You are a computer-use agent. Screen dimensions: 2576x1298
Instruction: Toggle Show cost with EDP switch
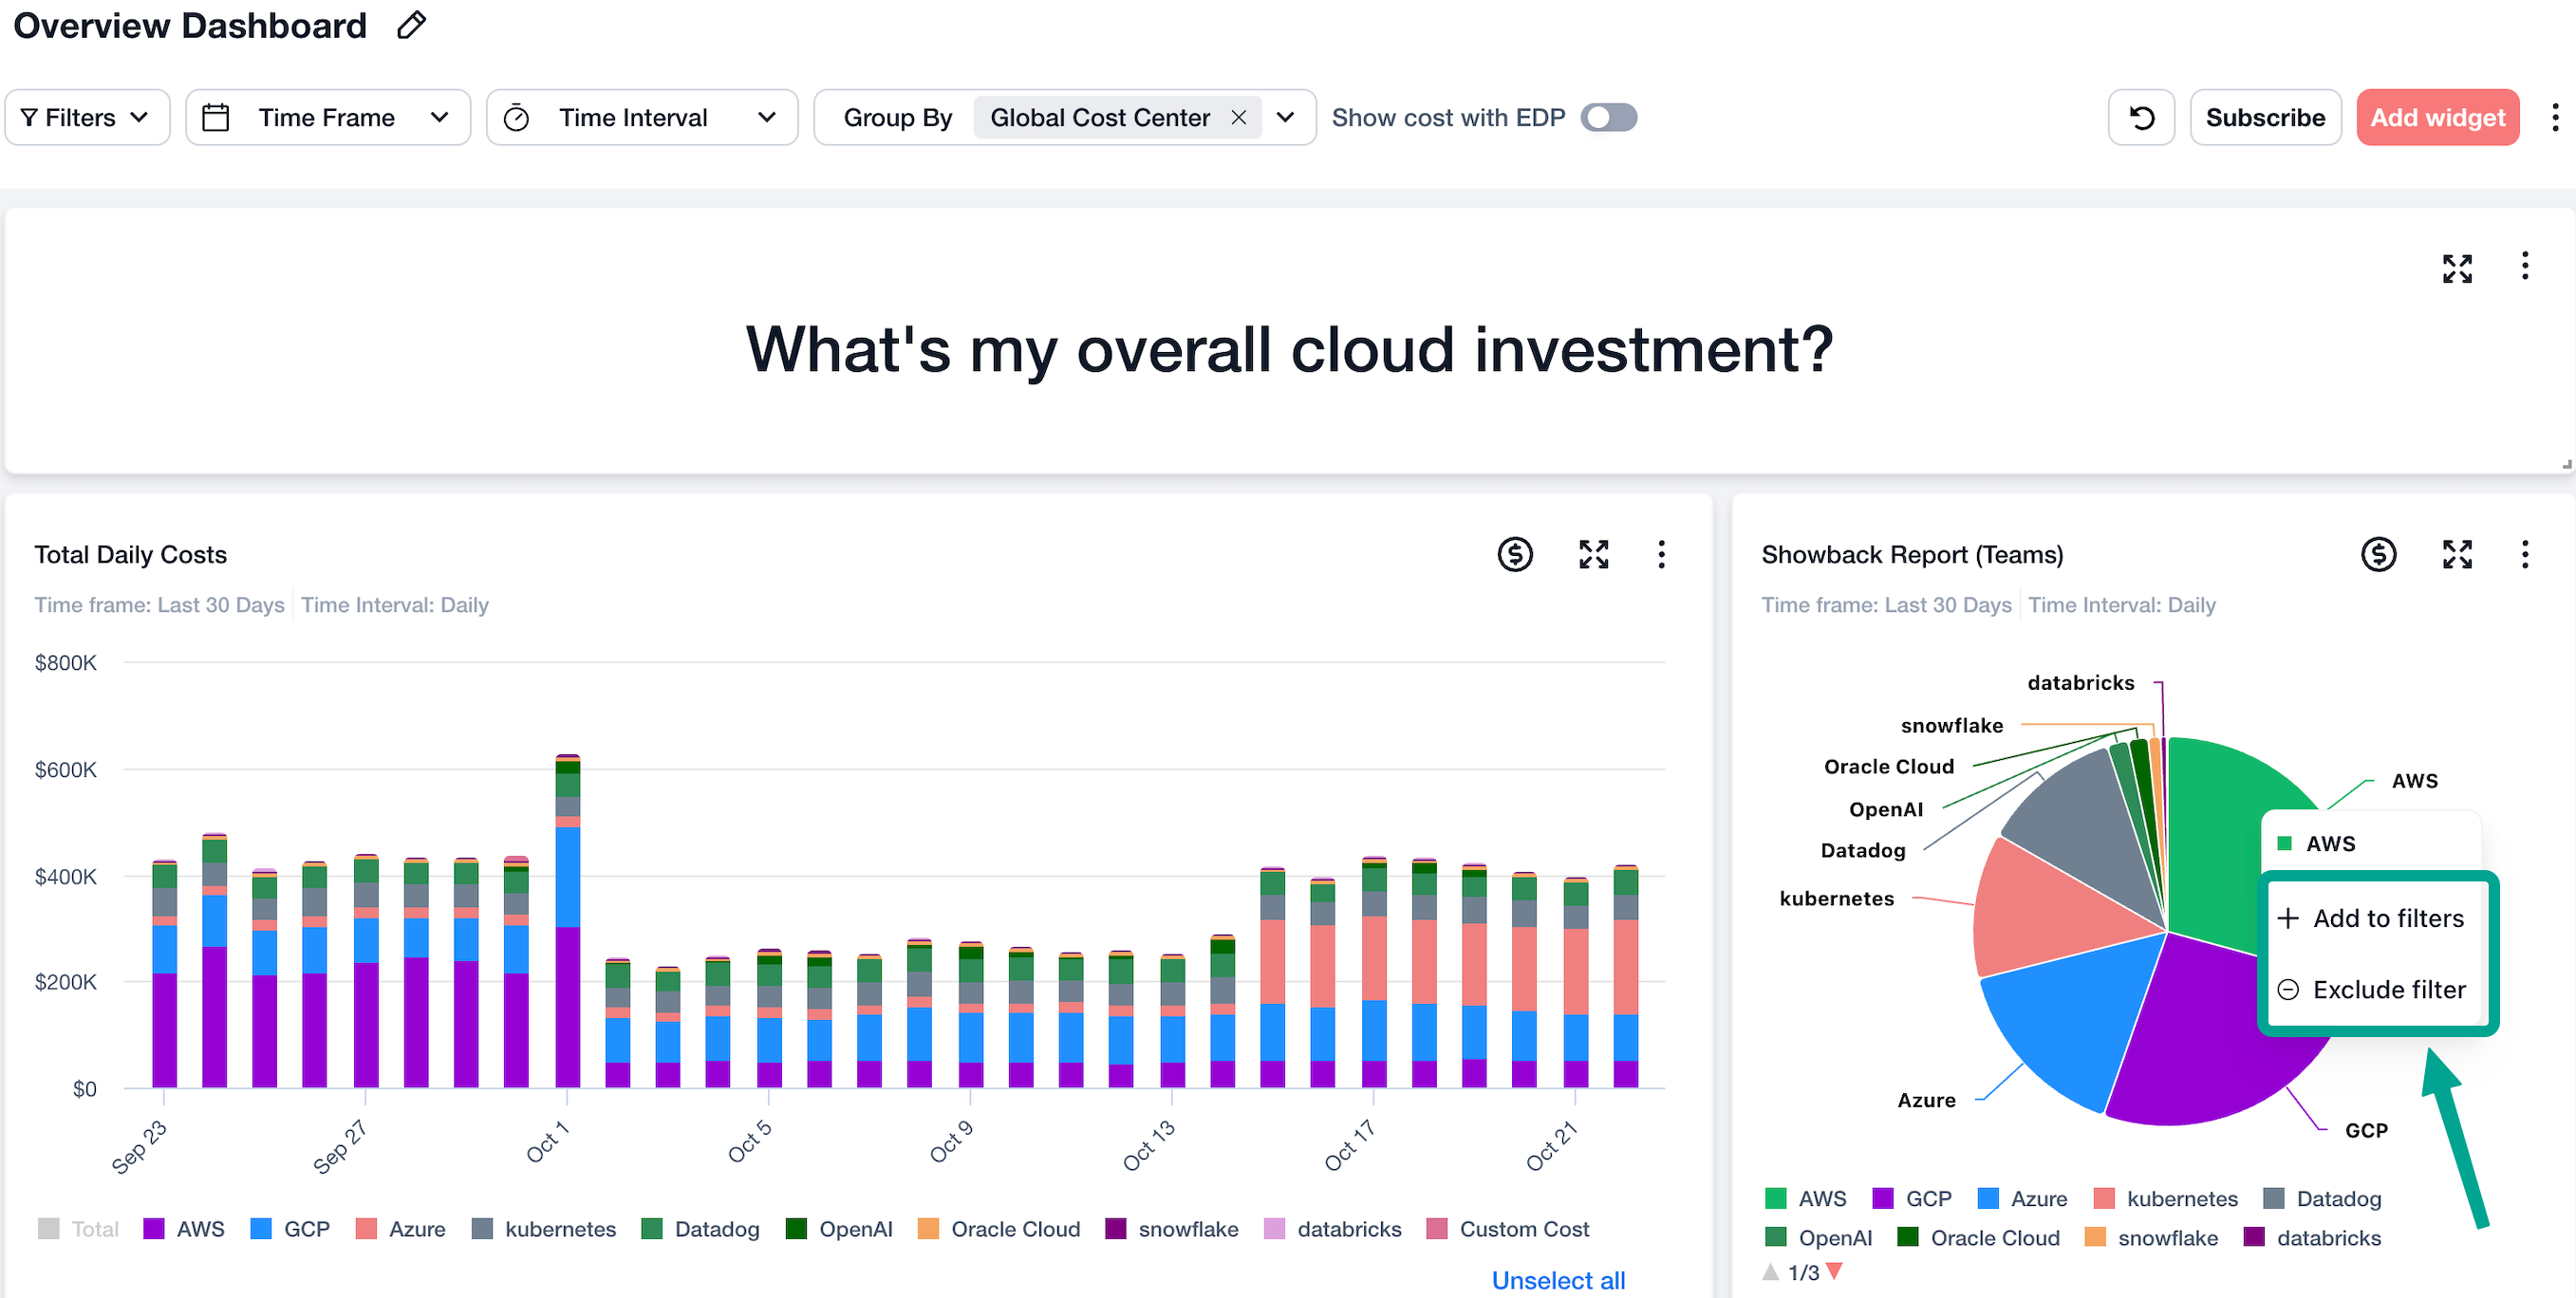(x=1608, y=118)
